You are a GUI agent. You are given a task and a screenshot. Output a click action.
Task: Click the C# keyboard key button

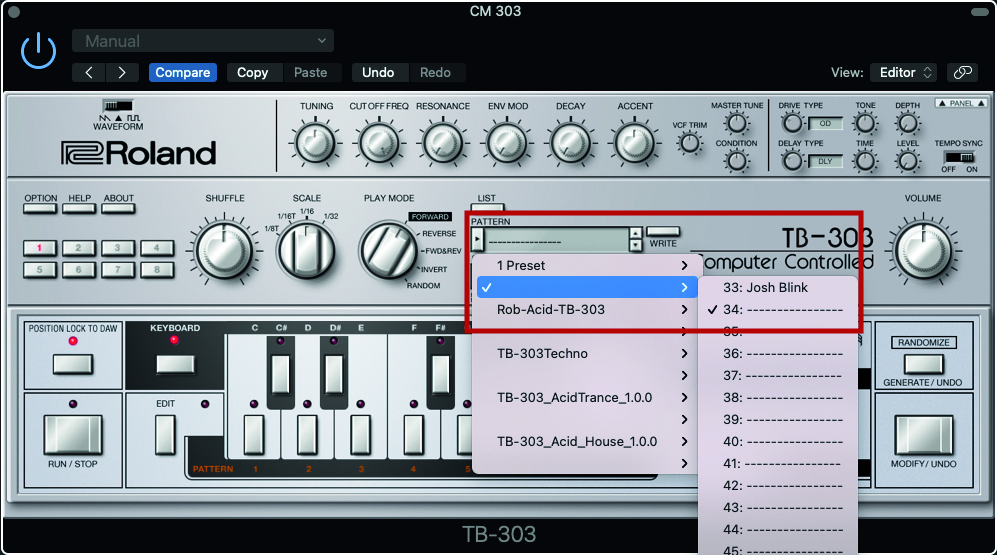click(280, 374)
